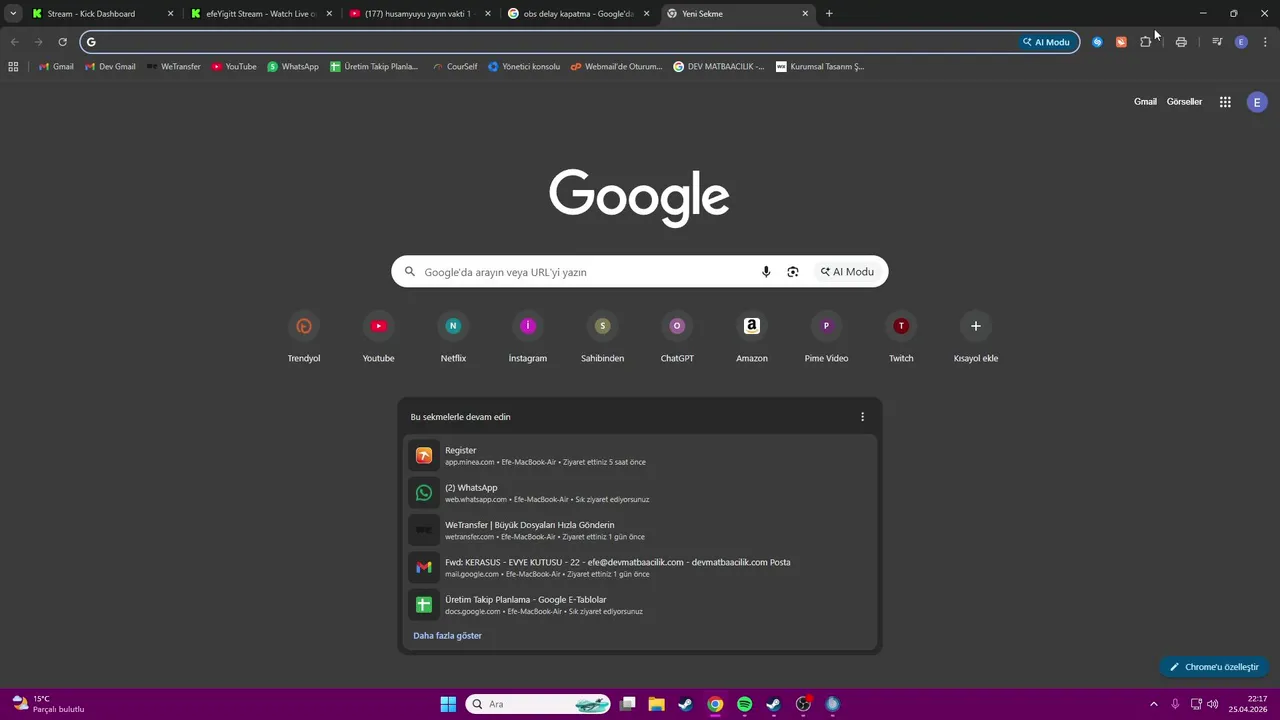The image size is (1280, 720).
Task: Open a new tab with the plus button
Action: pos(829,14)
